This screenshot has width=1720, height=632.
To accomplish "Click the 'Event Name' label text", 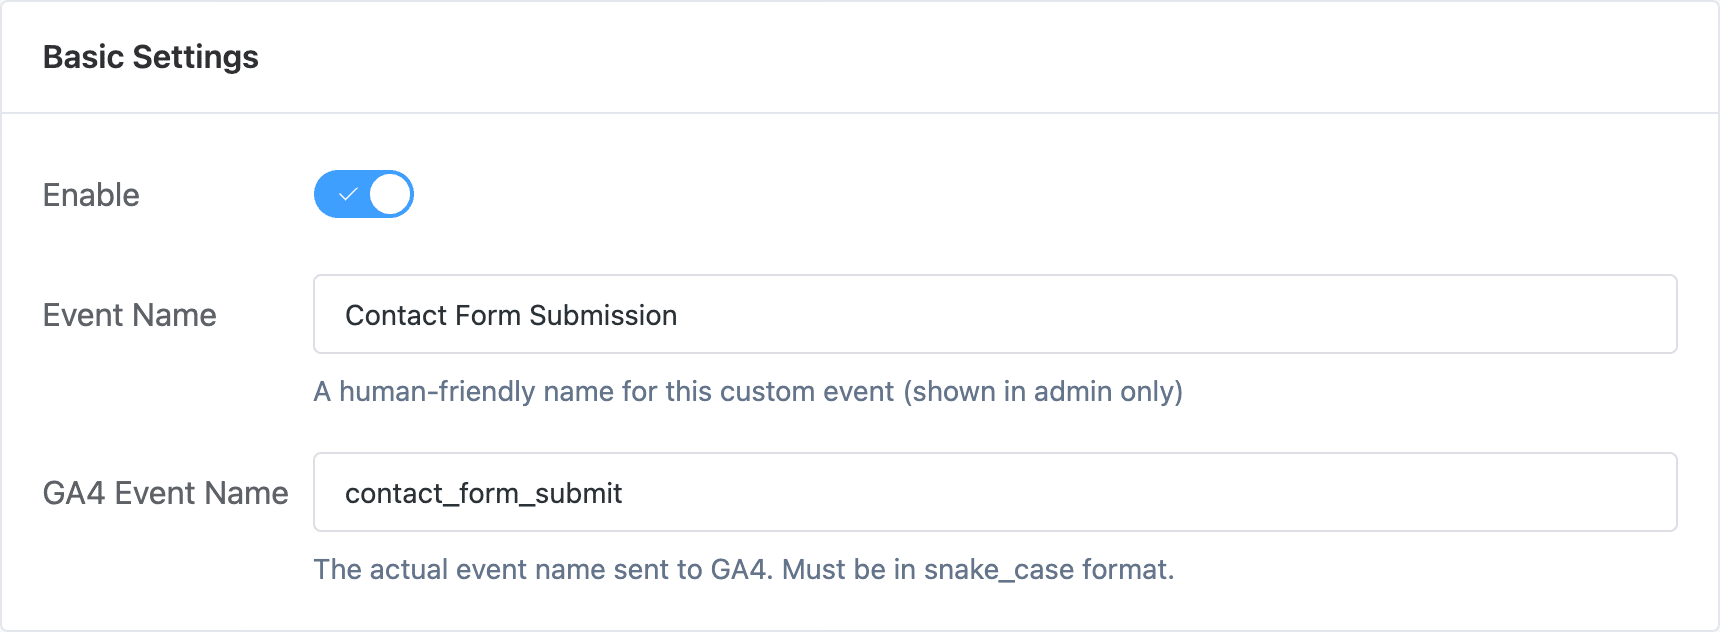I will [128, 315].
